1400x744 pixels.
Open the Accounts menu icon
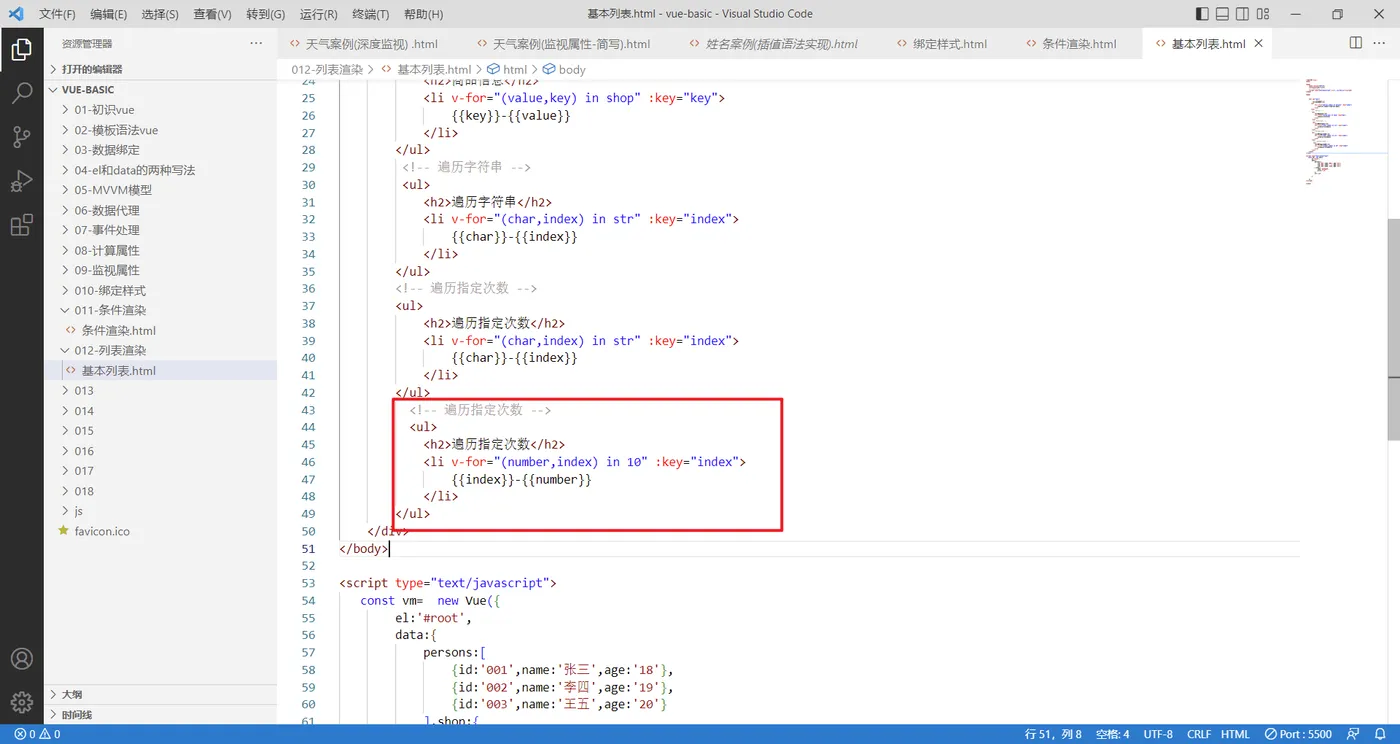(x=21, y=659)
